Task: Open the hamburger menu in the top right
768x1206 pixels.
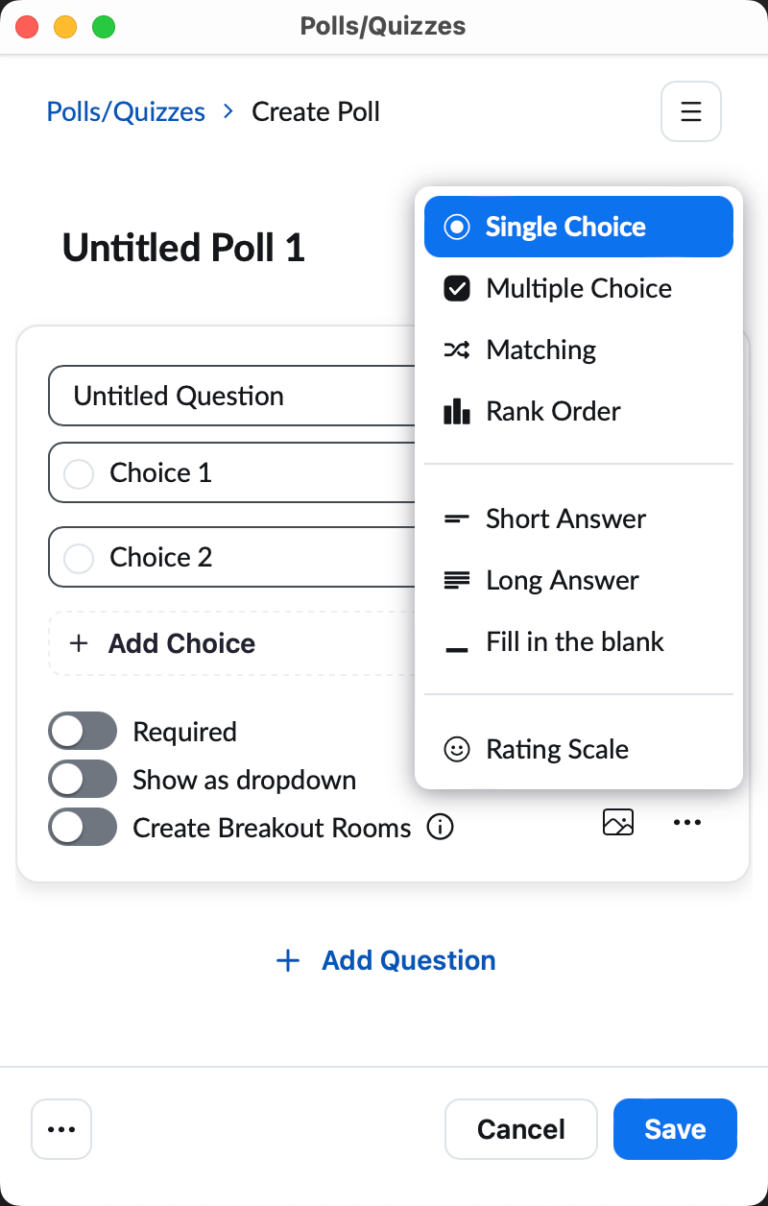Action: tap(690, 111)
